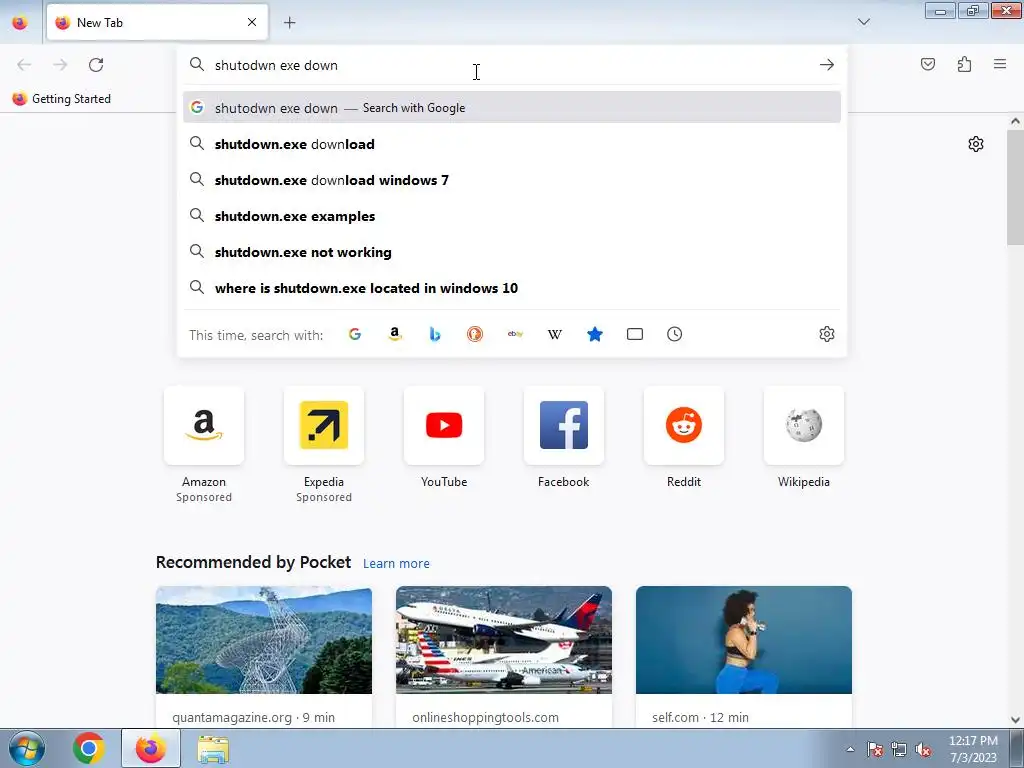
Task: Click scrollbar up arrow
Action: point(1015,121)
